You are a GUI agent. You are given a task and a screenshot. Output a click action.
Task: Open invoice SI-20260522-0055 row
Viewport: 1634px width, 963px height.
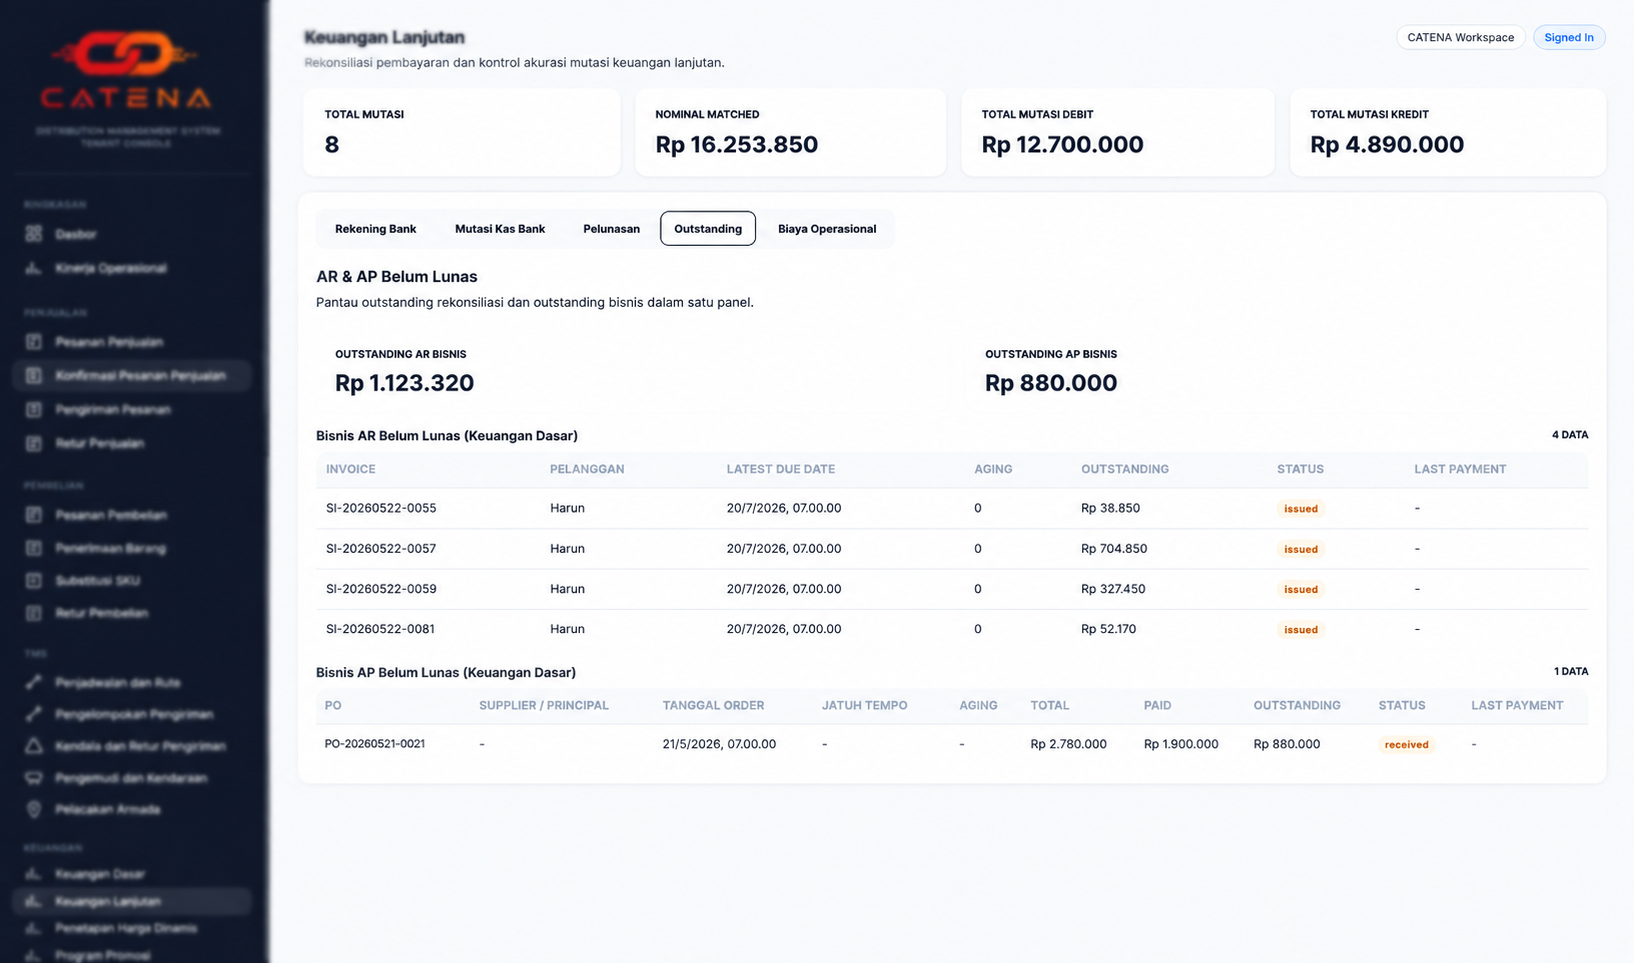tap(952, 508)
